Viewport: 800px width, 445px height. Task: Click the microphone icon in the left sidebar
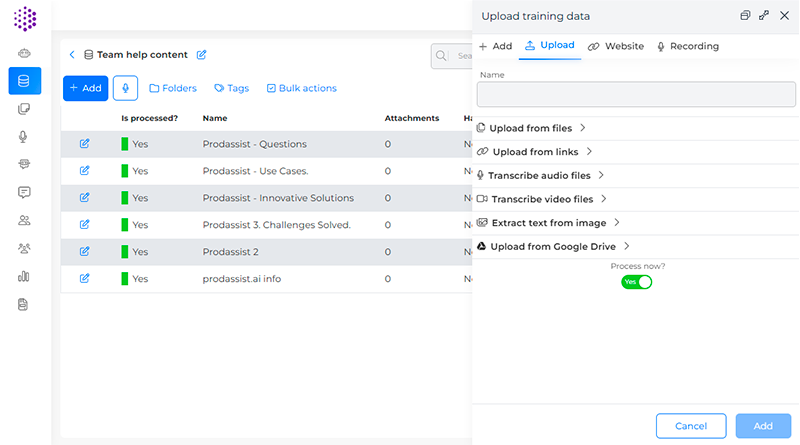(24, 137)
